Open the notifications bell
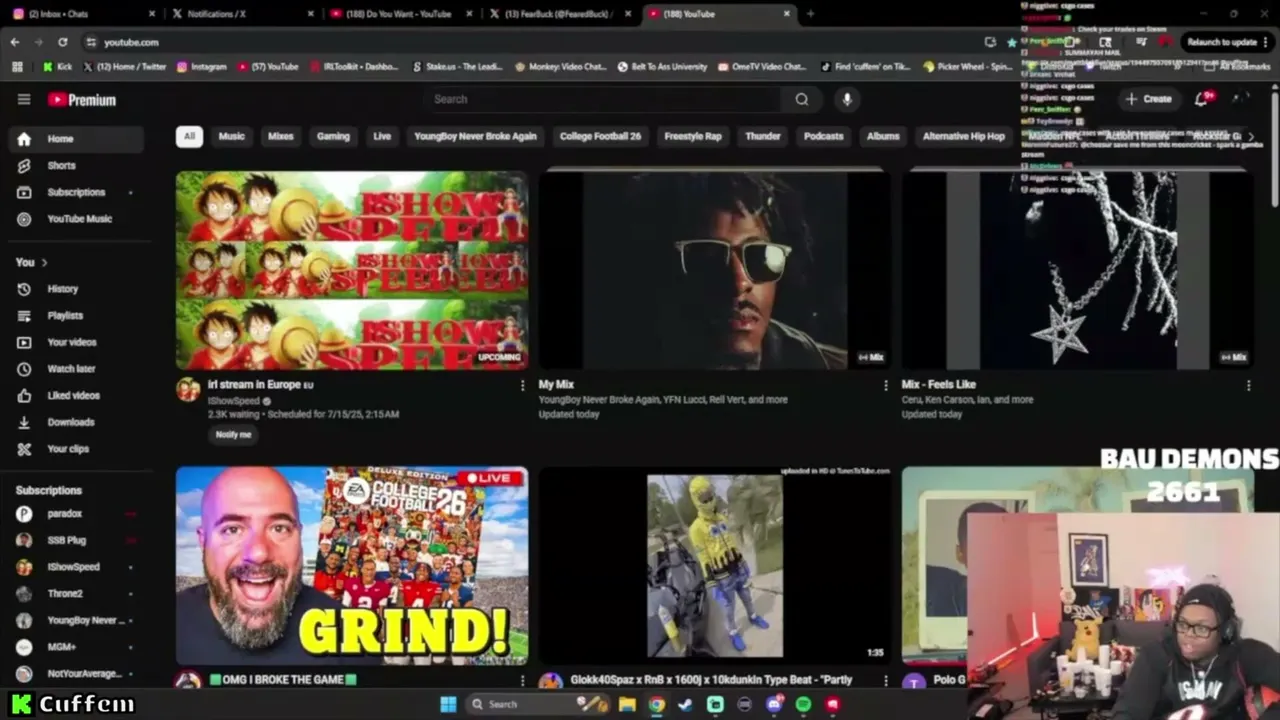This screenshot has width=1280, height=720. point(1203,99)
